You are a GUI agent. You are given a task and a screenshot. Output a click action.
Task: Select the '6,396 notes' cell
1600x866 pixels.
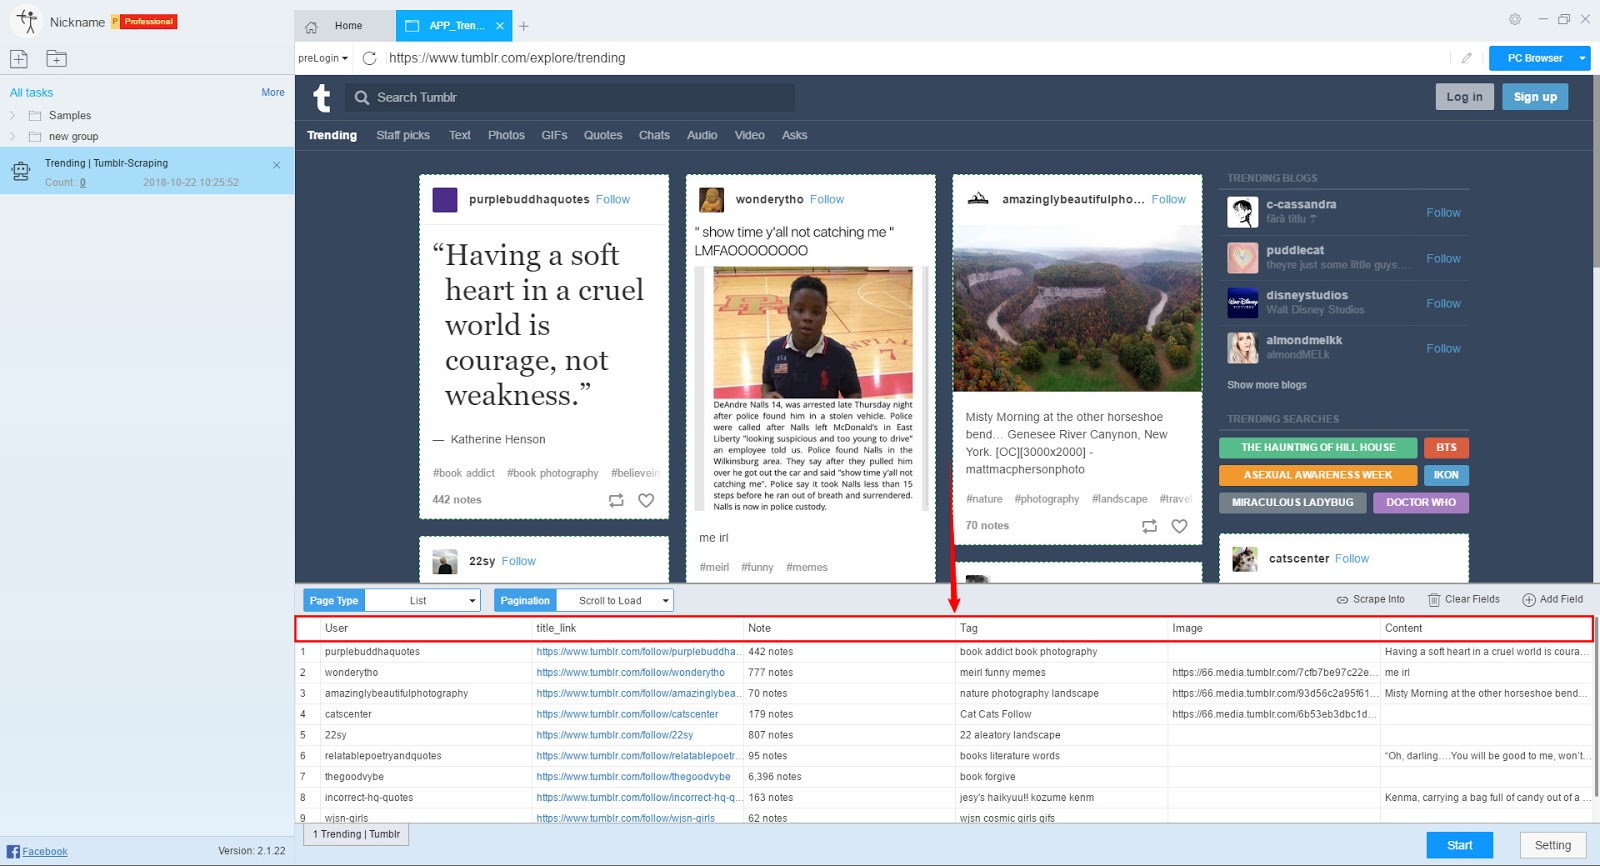848,777
